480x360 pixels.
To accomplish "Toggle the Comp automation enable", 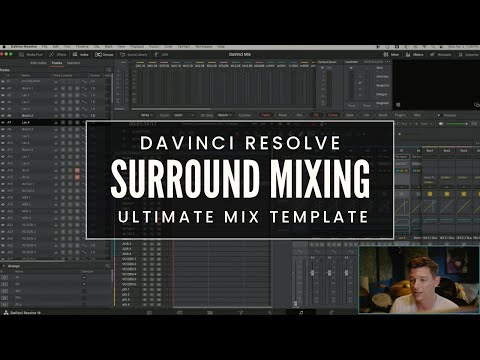I will pyautogui.click(x=332, y=115).
